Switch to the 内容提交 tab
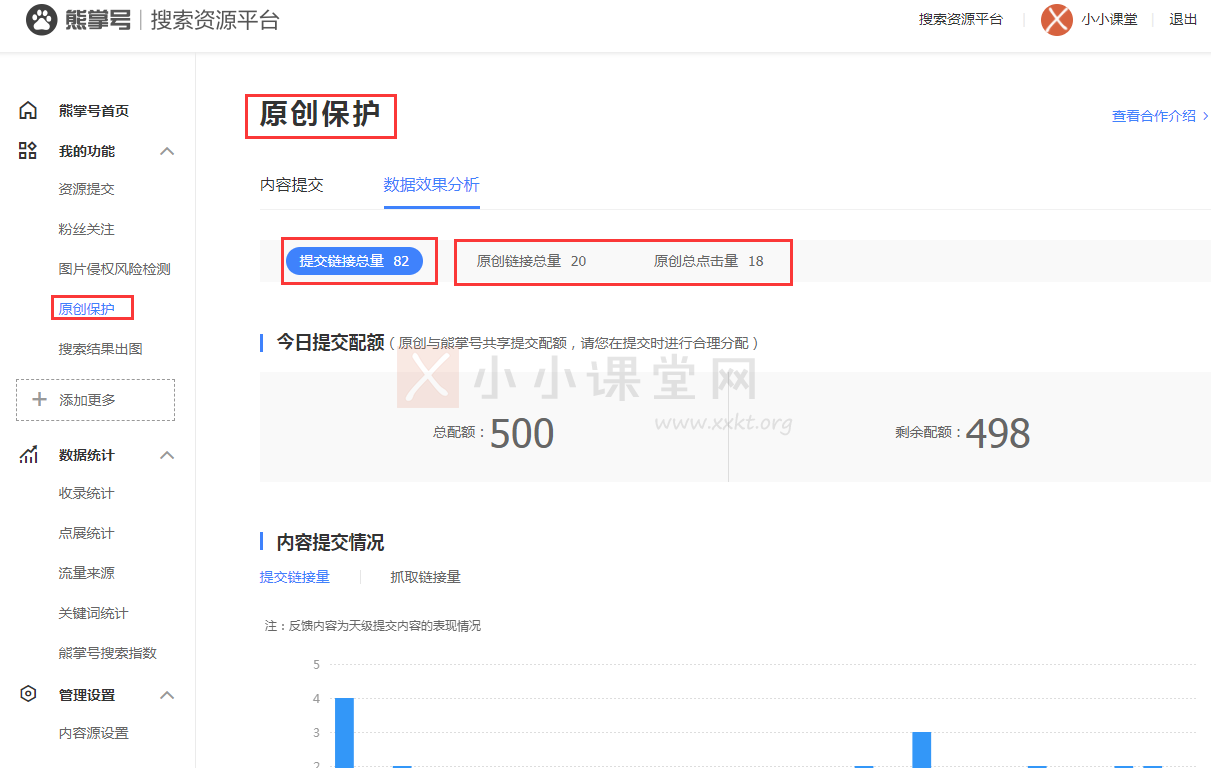Viewport: 1211px width, 768px height. (292, 185)
